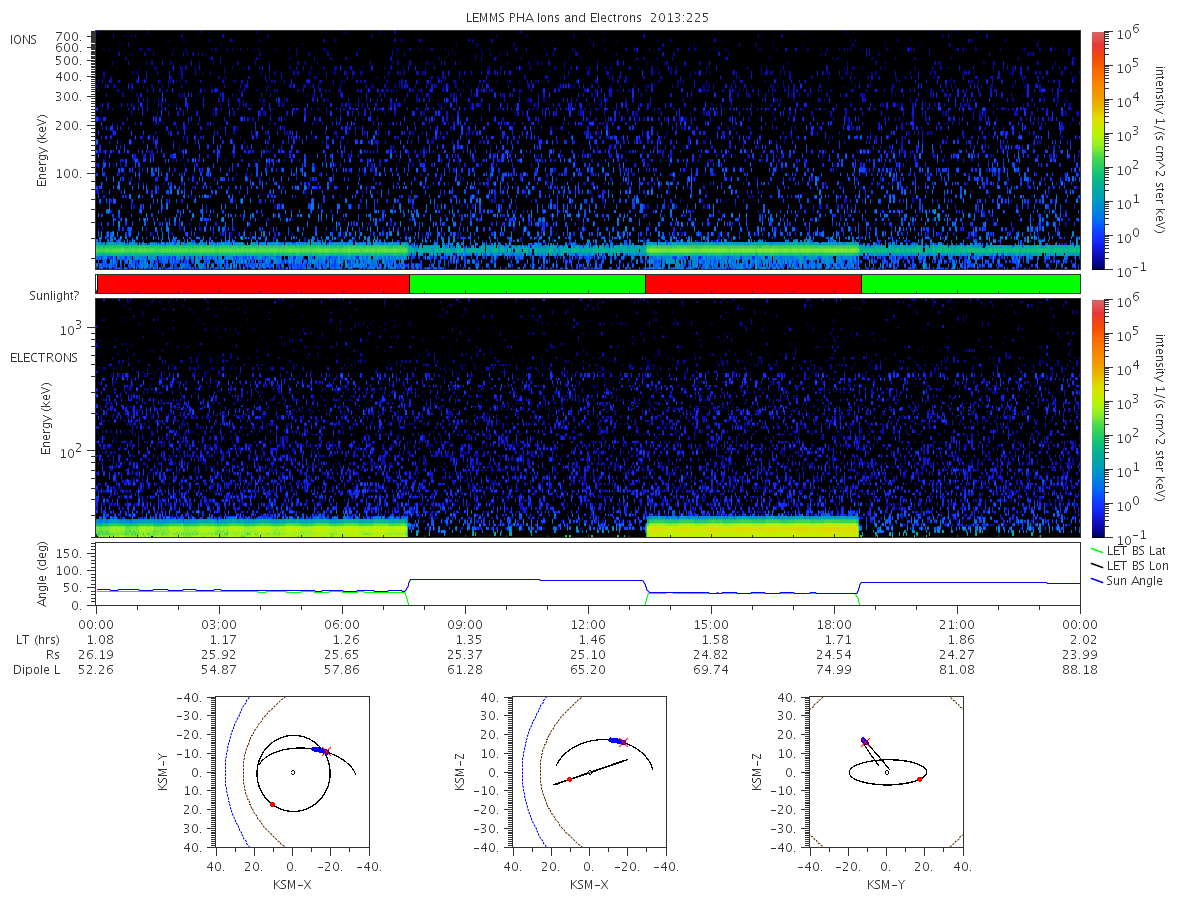Click the Angle (deg) axis label
Viewport: 1200px width, 900px height.
46,577
